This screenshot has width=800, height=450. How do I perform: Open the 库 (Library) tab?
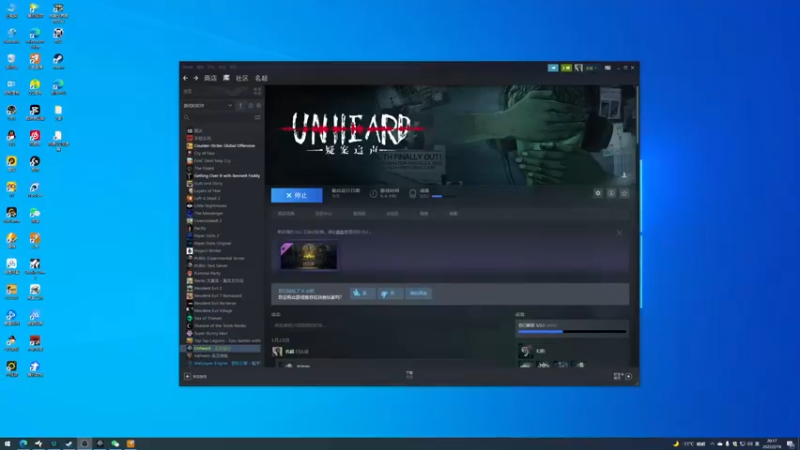(x=226, y=78)
